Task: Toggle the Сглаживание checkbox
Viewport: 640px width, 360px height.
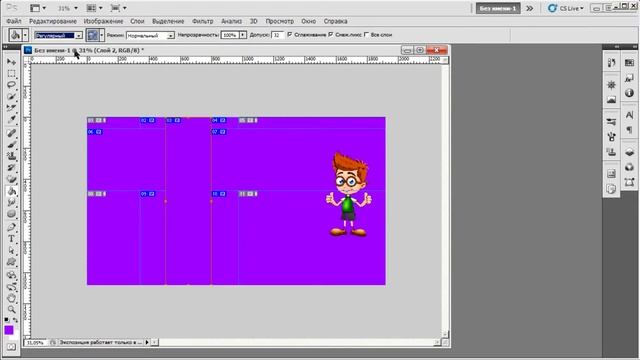Action: click(290, 35)
